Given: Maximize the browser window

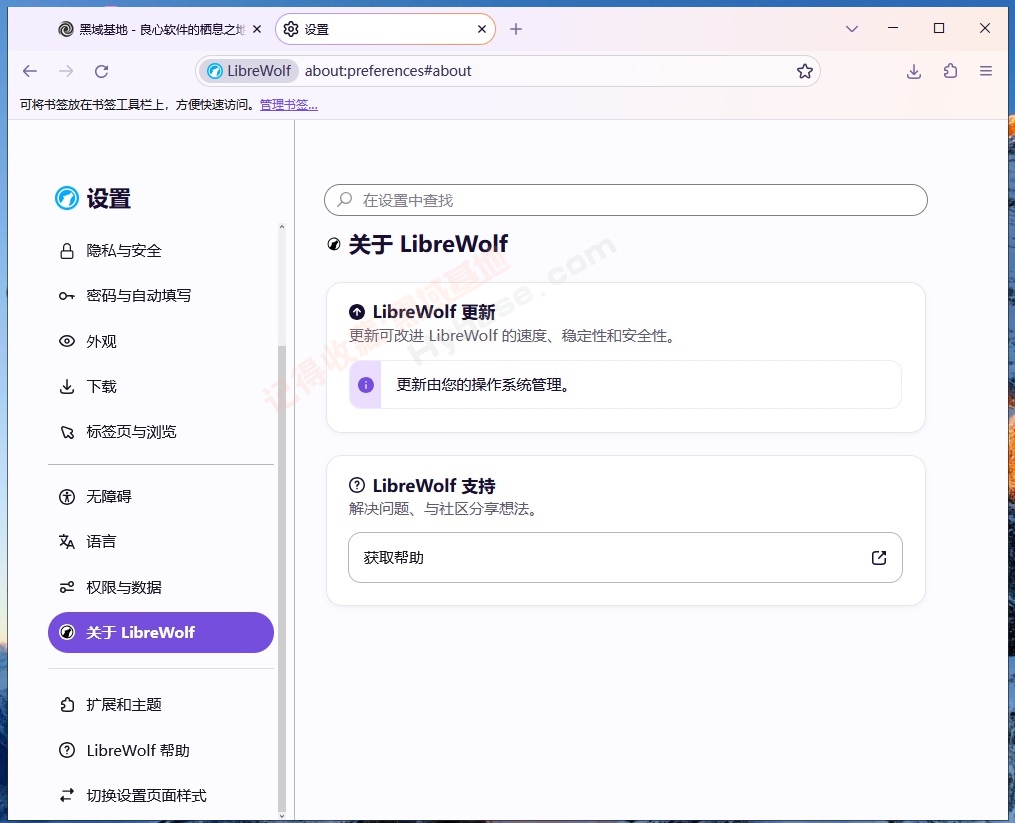Looking at the screenshot, I should 939,28.
